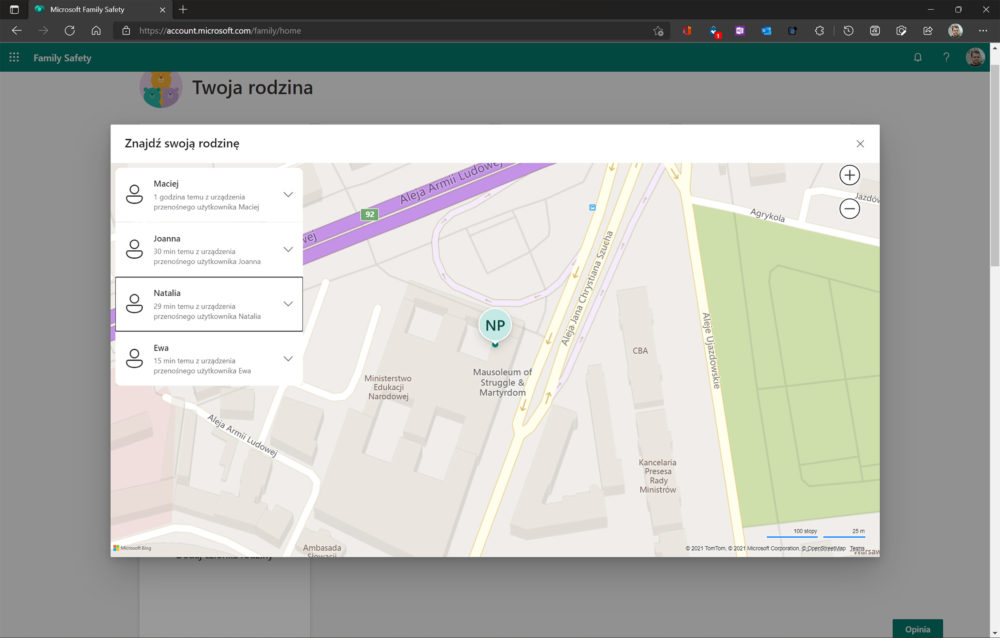Open browser history icon

848,31
